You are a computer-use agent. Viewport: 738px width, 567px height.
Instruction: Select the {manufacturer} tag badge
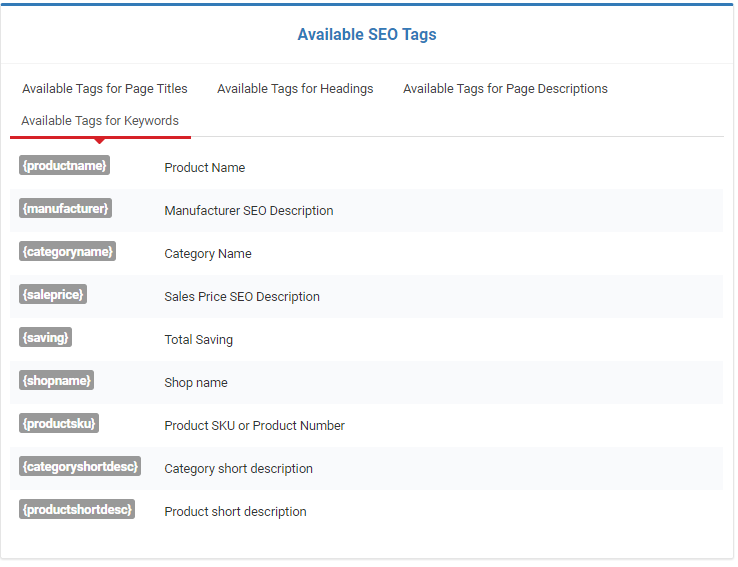coord(65,208)
